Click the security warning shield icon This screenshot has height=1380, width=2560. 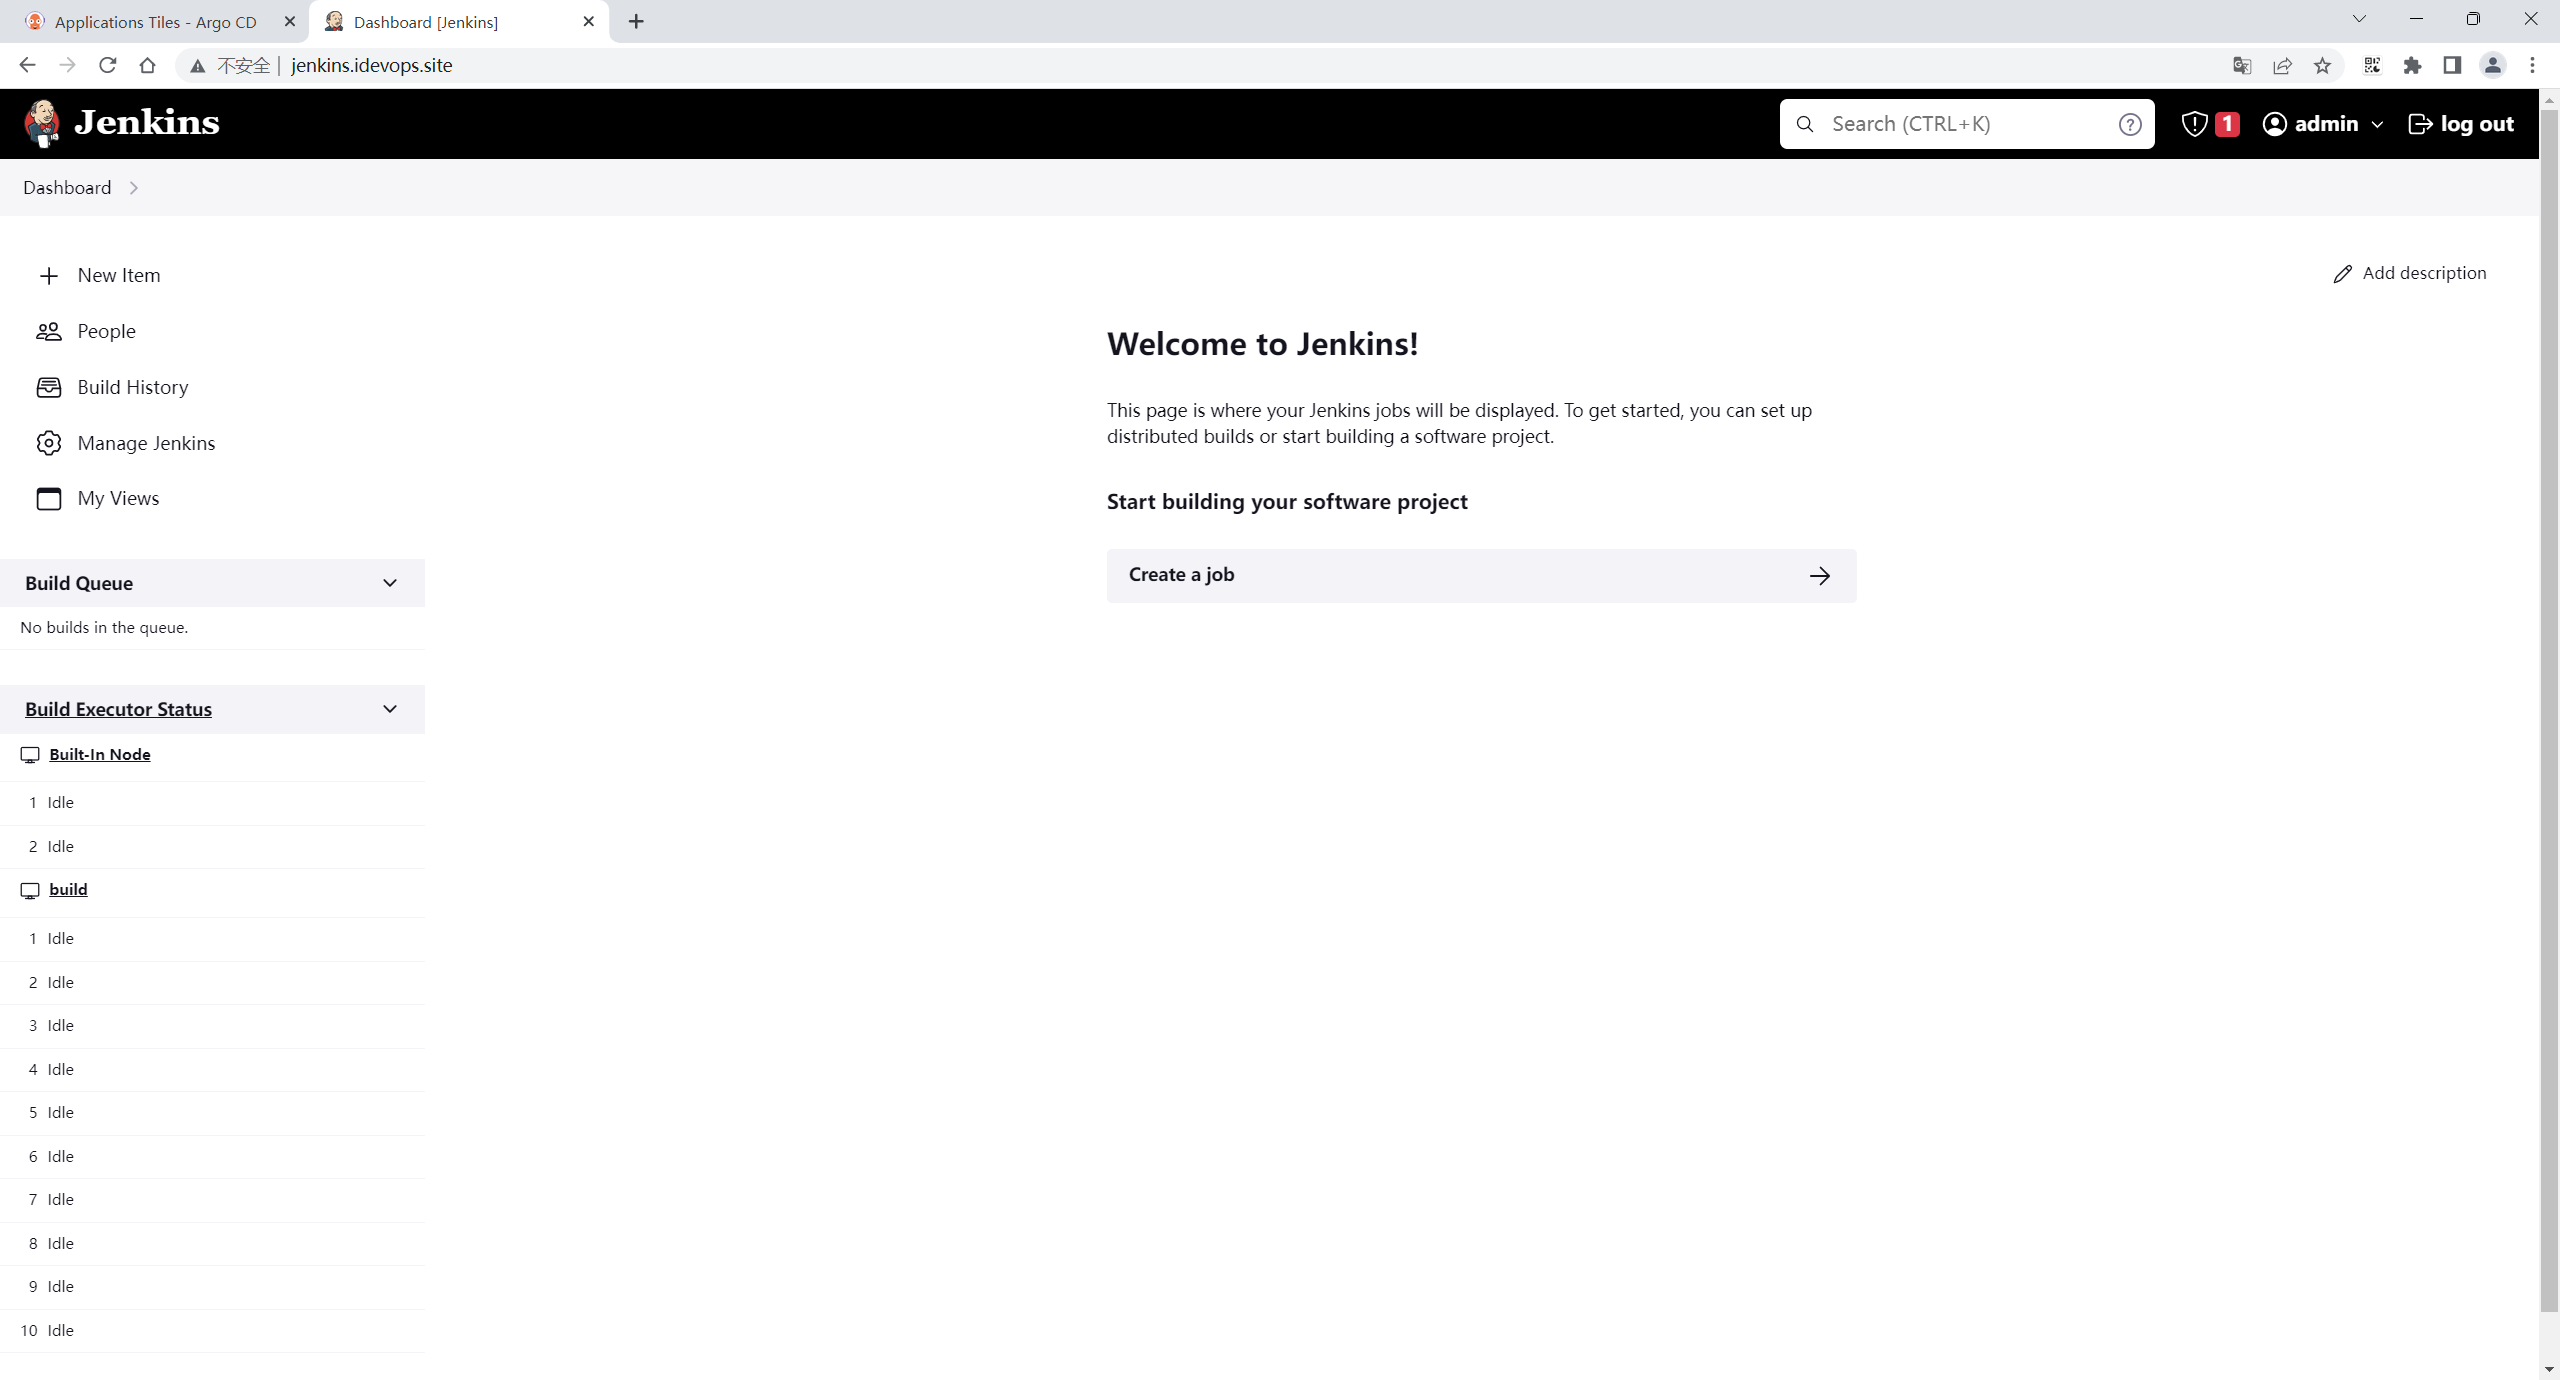click(2194, 124)
